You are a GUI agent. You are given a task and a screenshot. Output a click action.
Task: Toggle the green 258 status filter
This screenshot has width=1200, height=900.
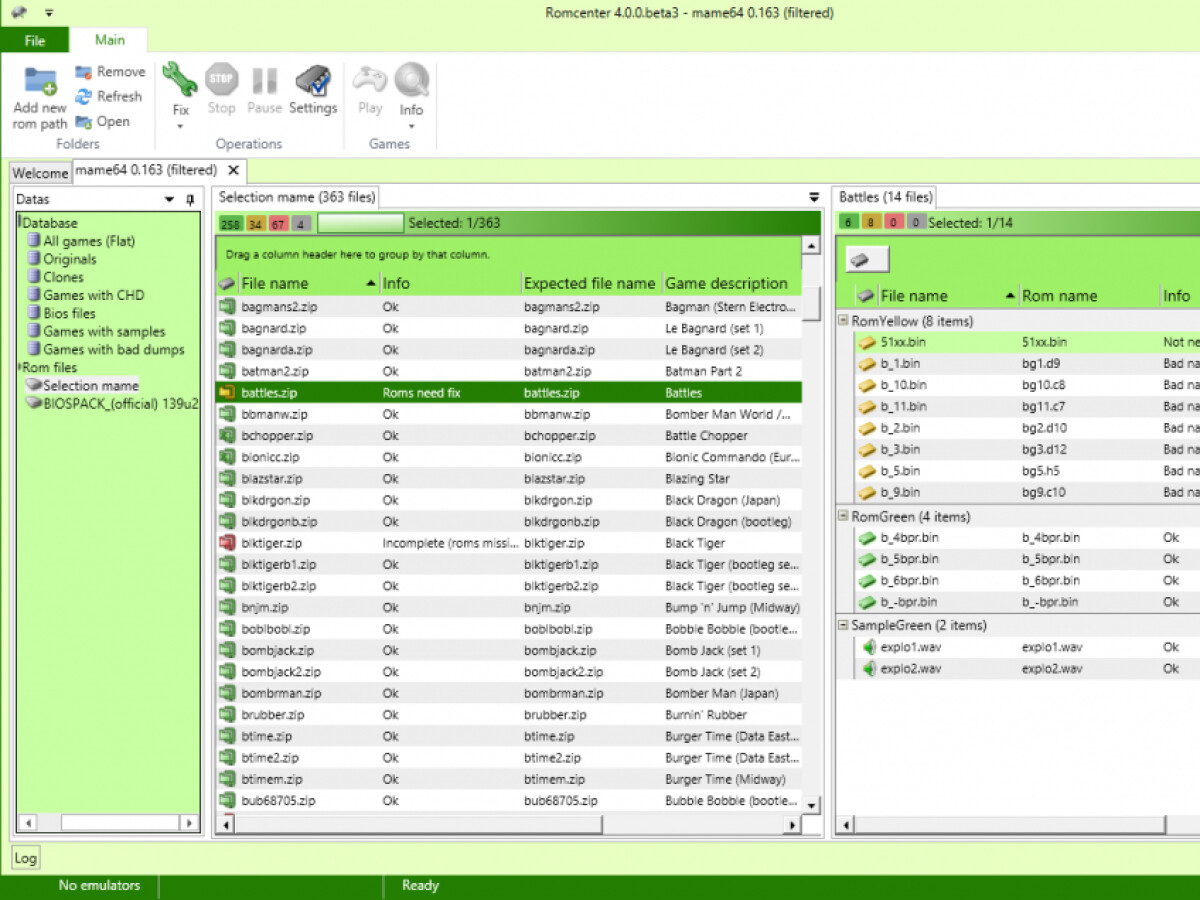pyautogui.click(x=230, y=224)
